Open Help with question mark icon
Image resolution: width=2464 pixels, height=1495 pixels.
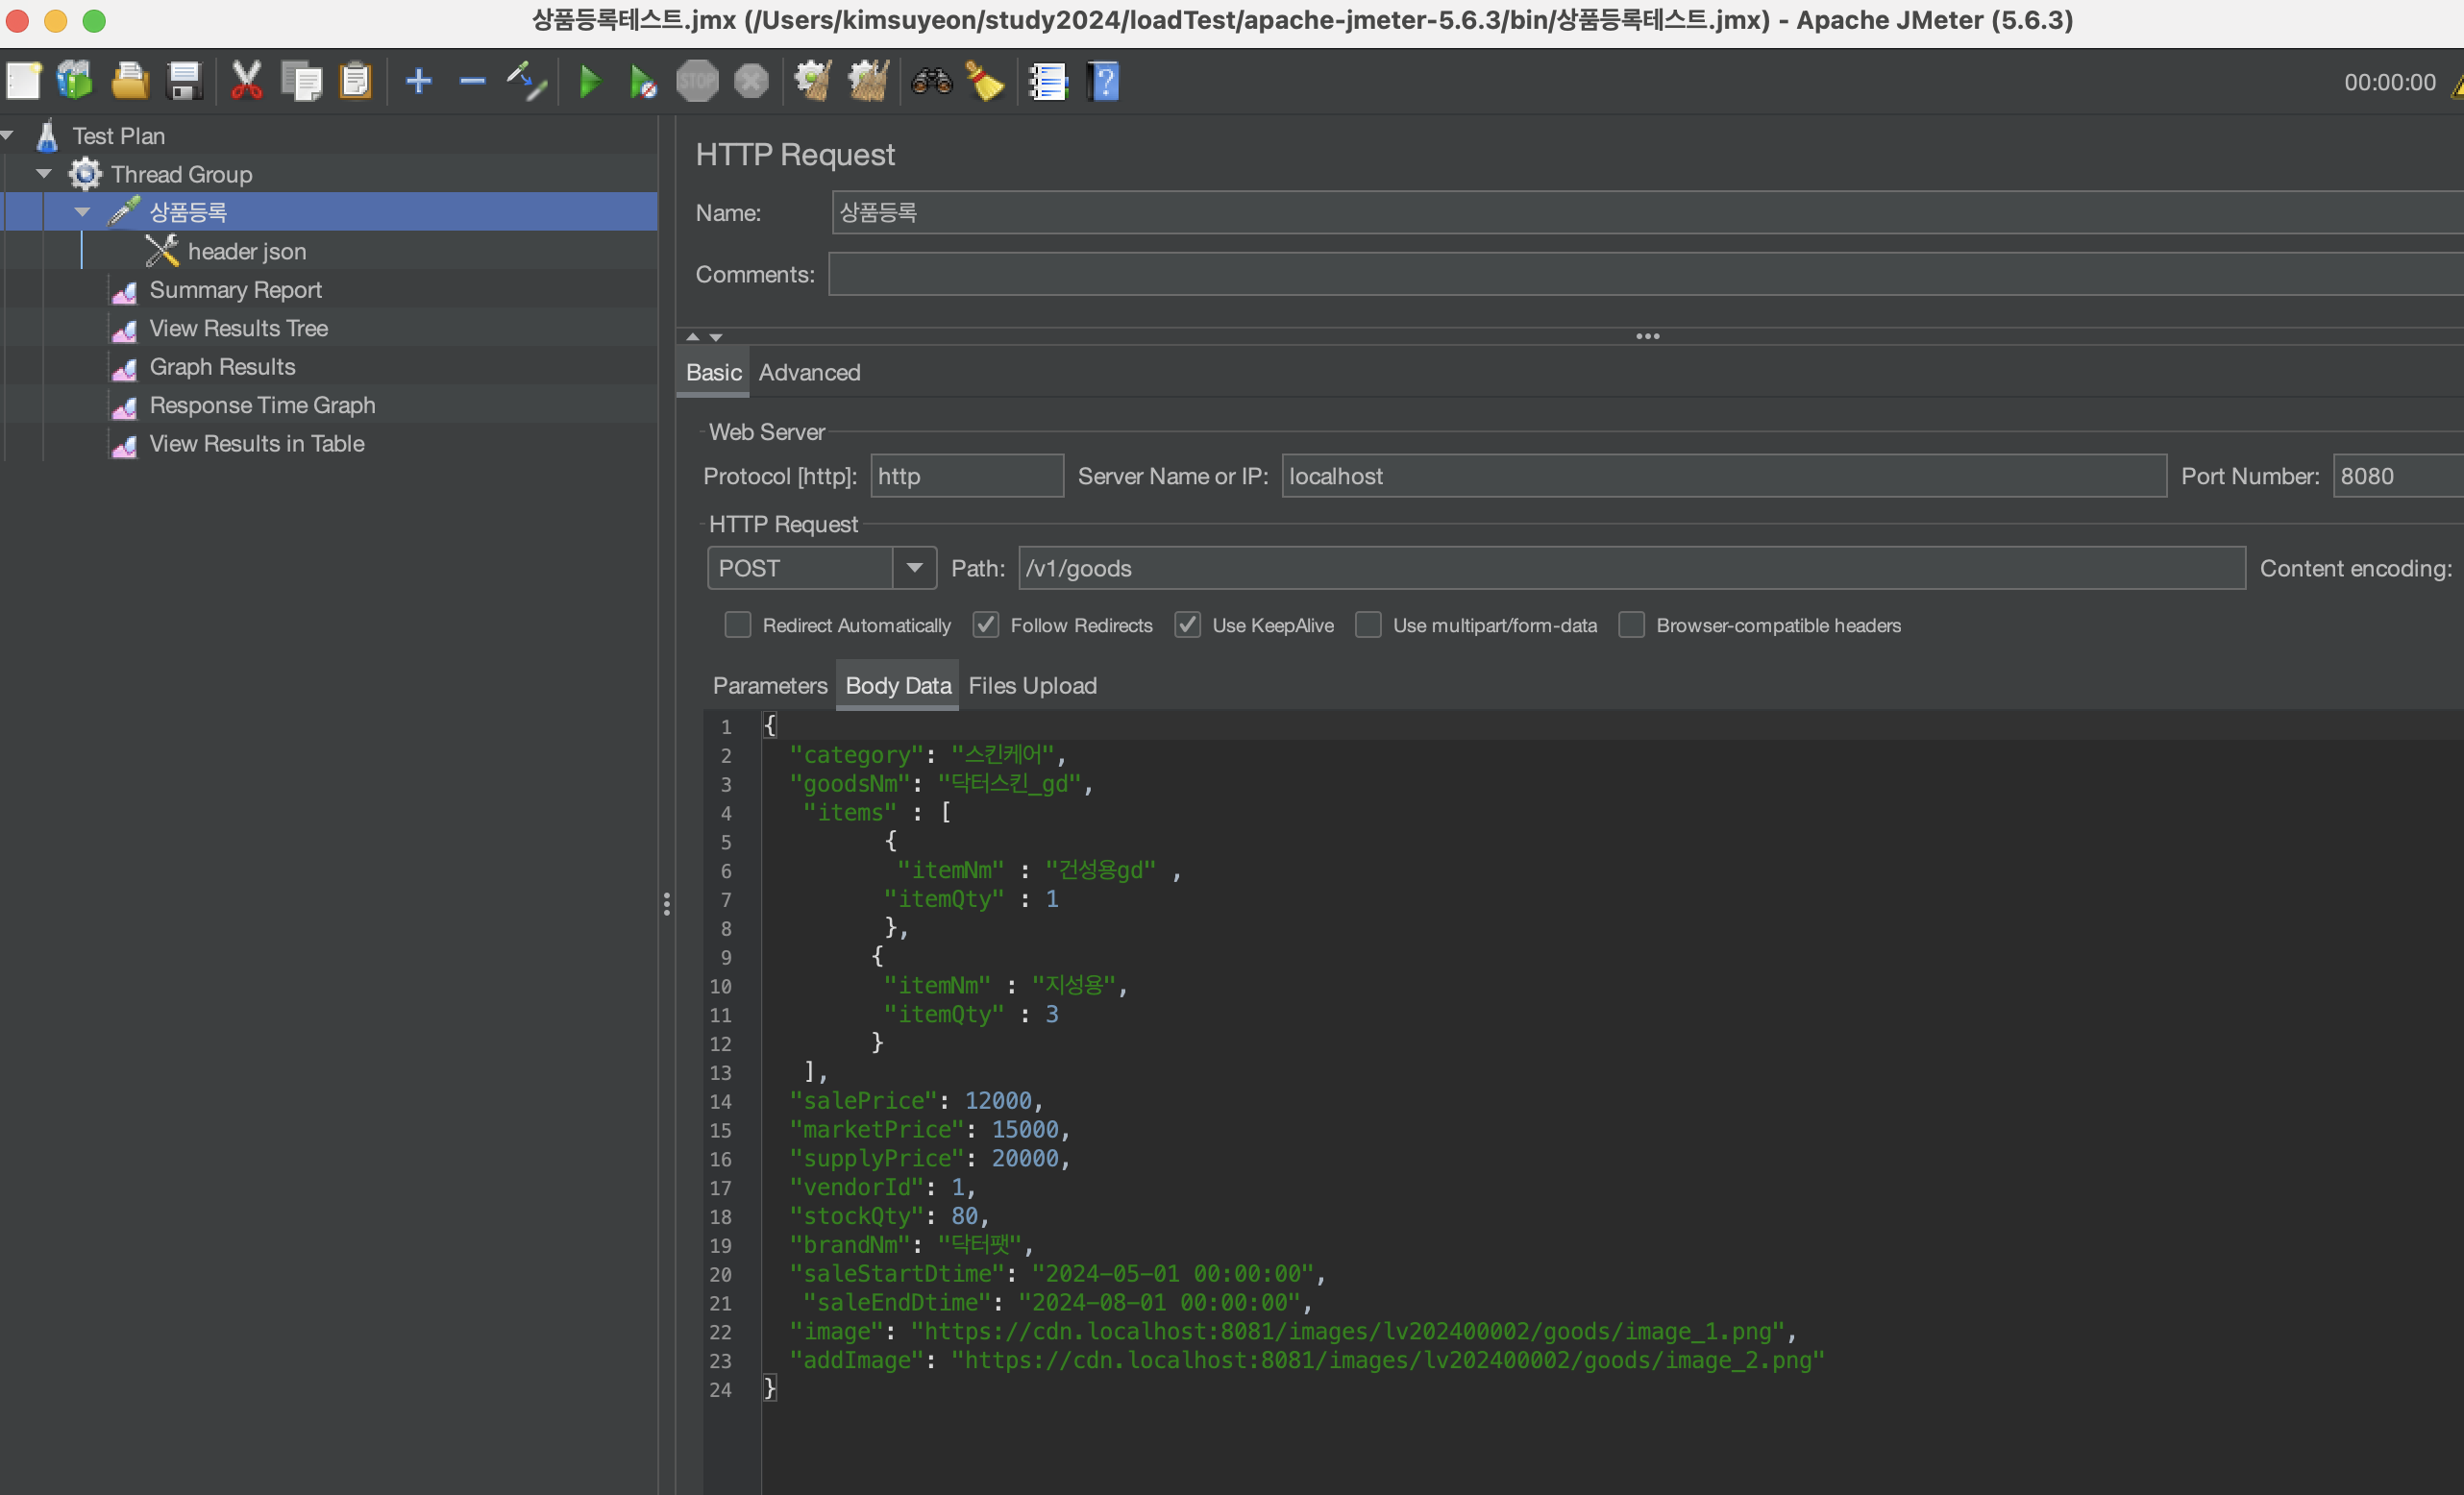point(1104,81)
